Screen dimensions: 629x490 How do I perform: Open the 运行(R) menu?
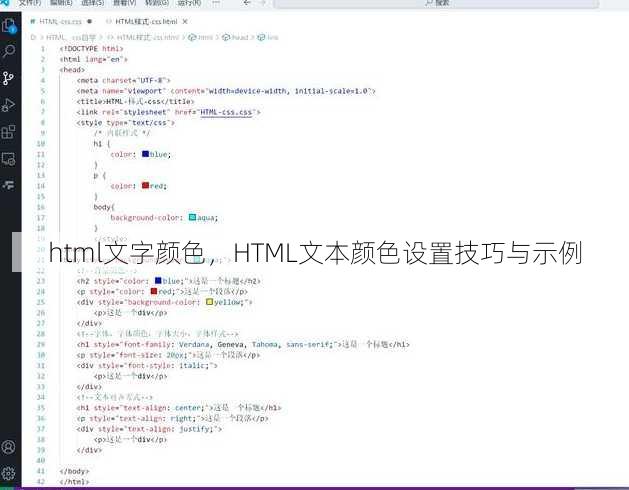click(x=189, y=3)
